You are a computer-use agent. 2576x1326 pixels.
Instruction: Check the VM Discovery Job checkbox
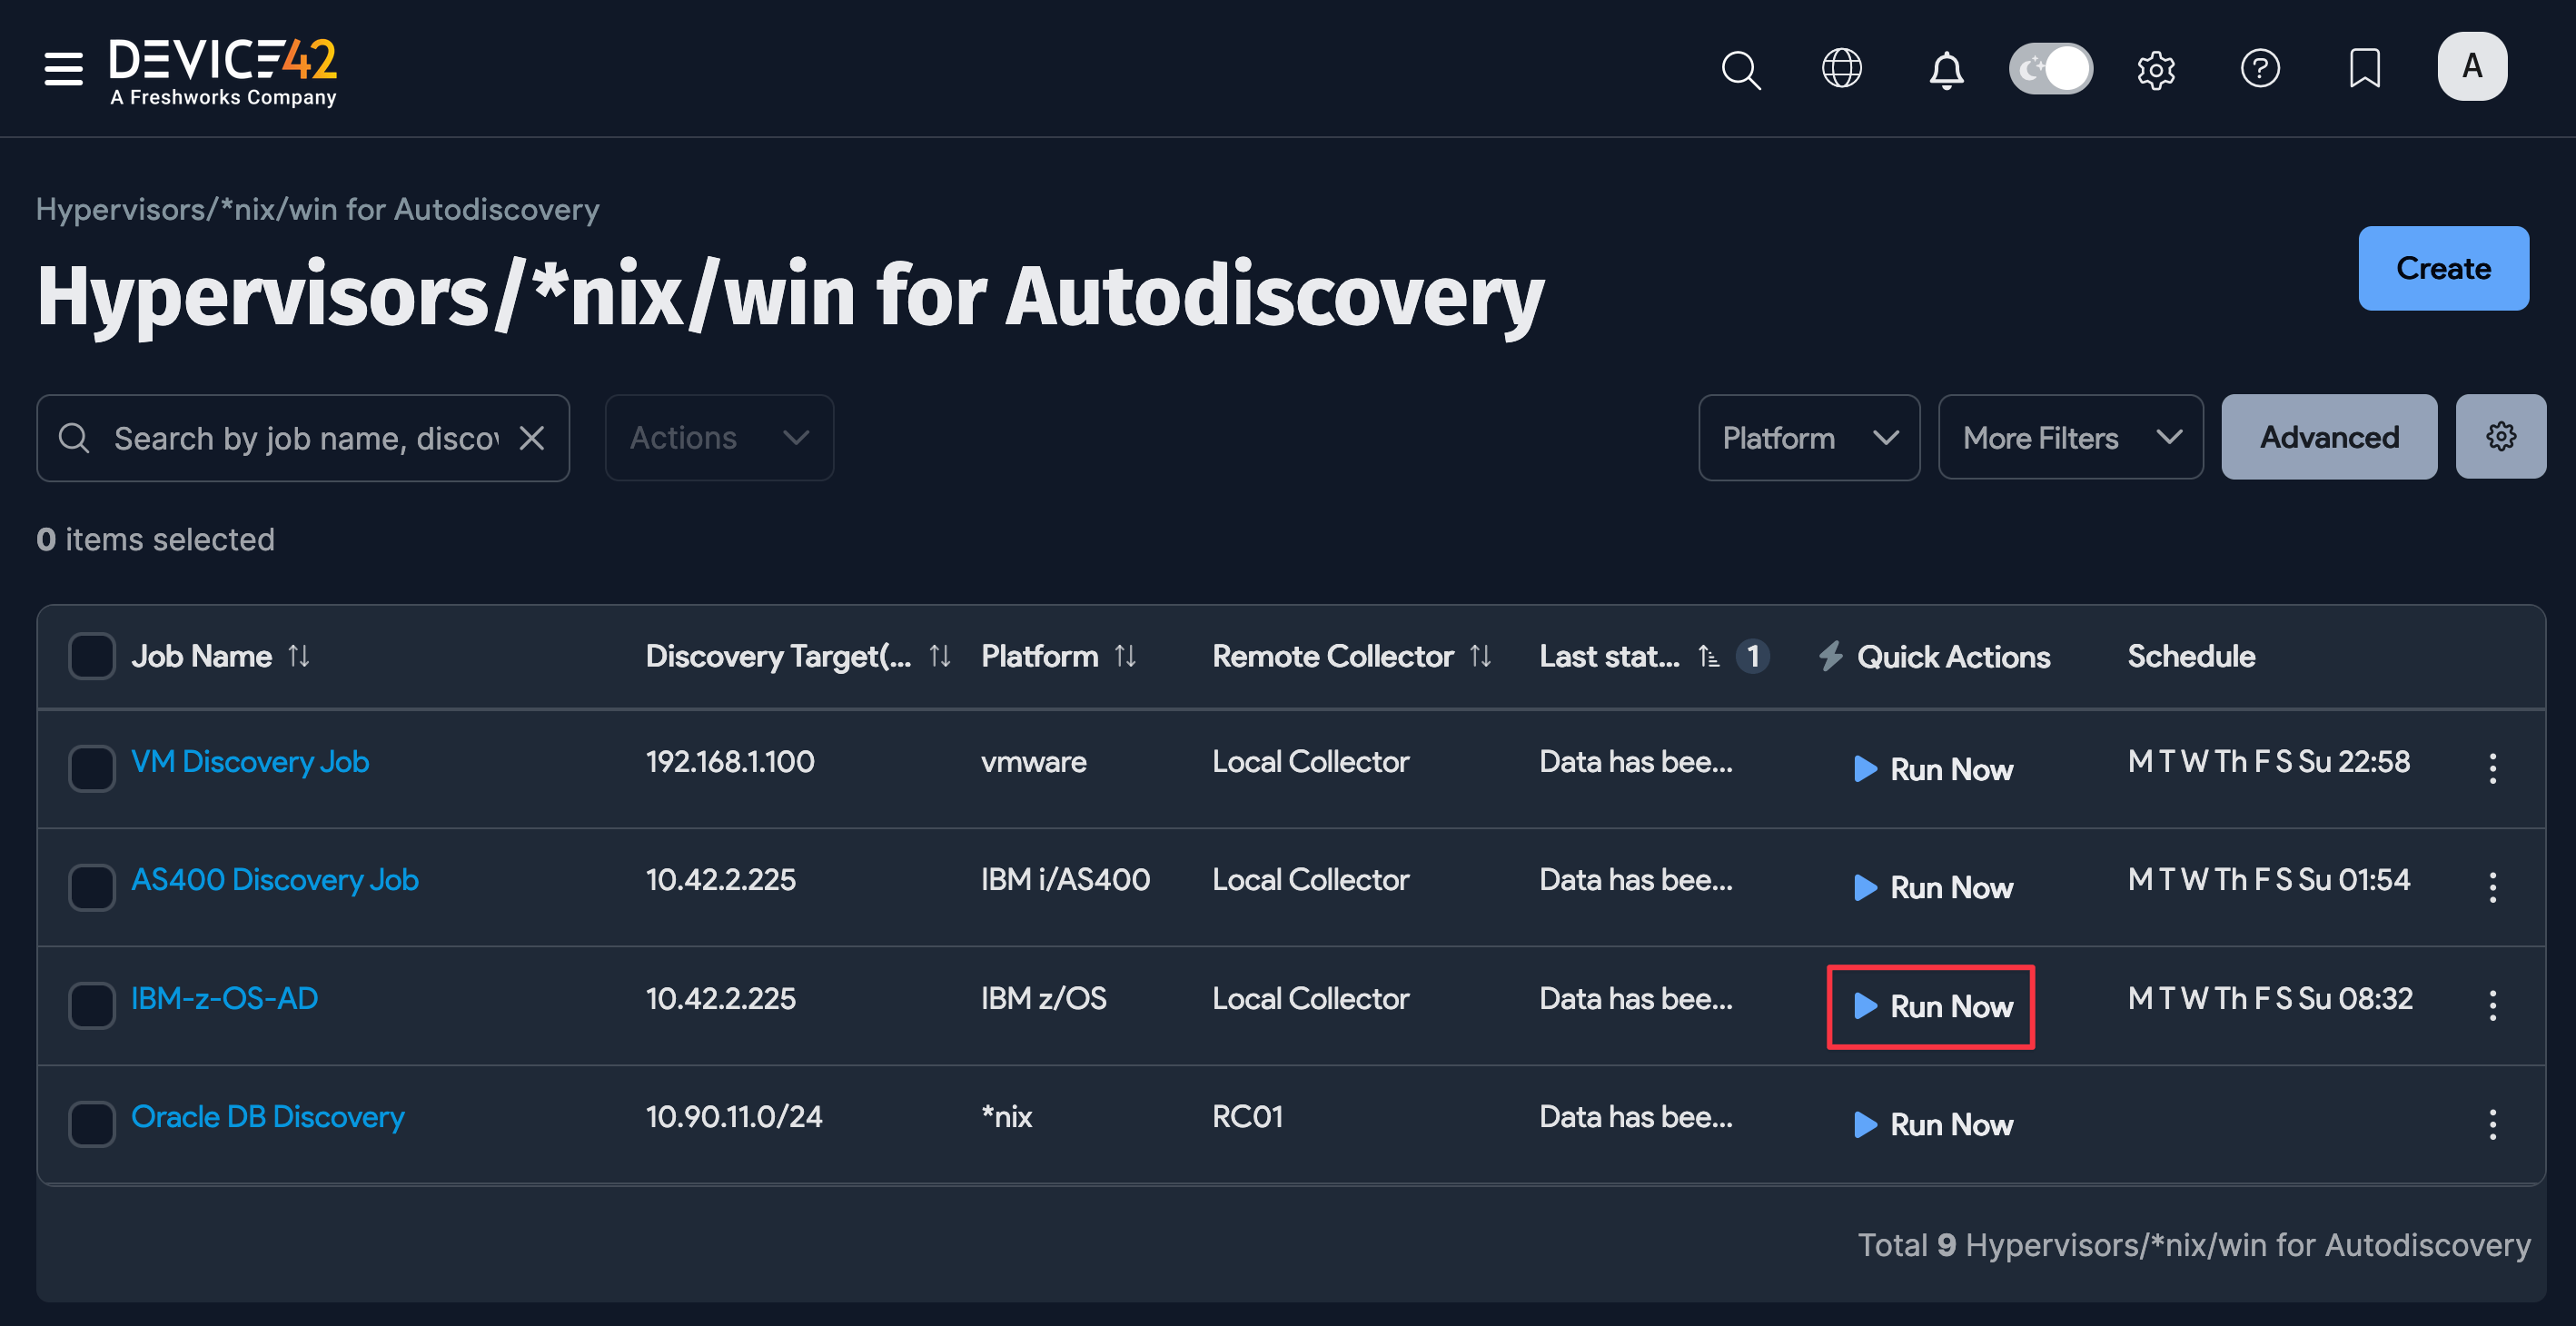(x=91, y=768)
